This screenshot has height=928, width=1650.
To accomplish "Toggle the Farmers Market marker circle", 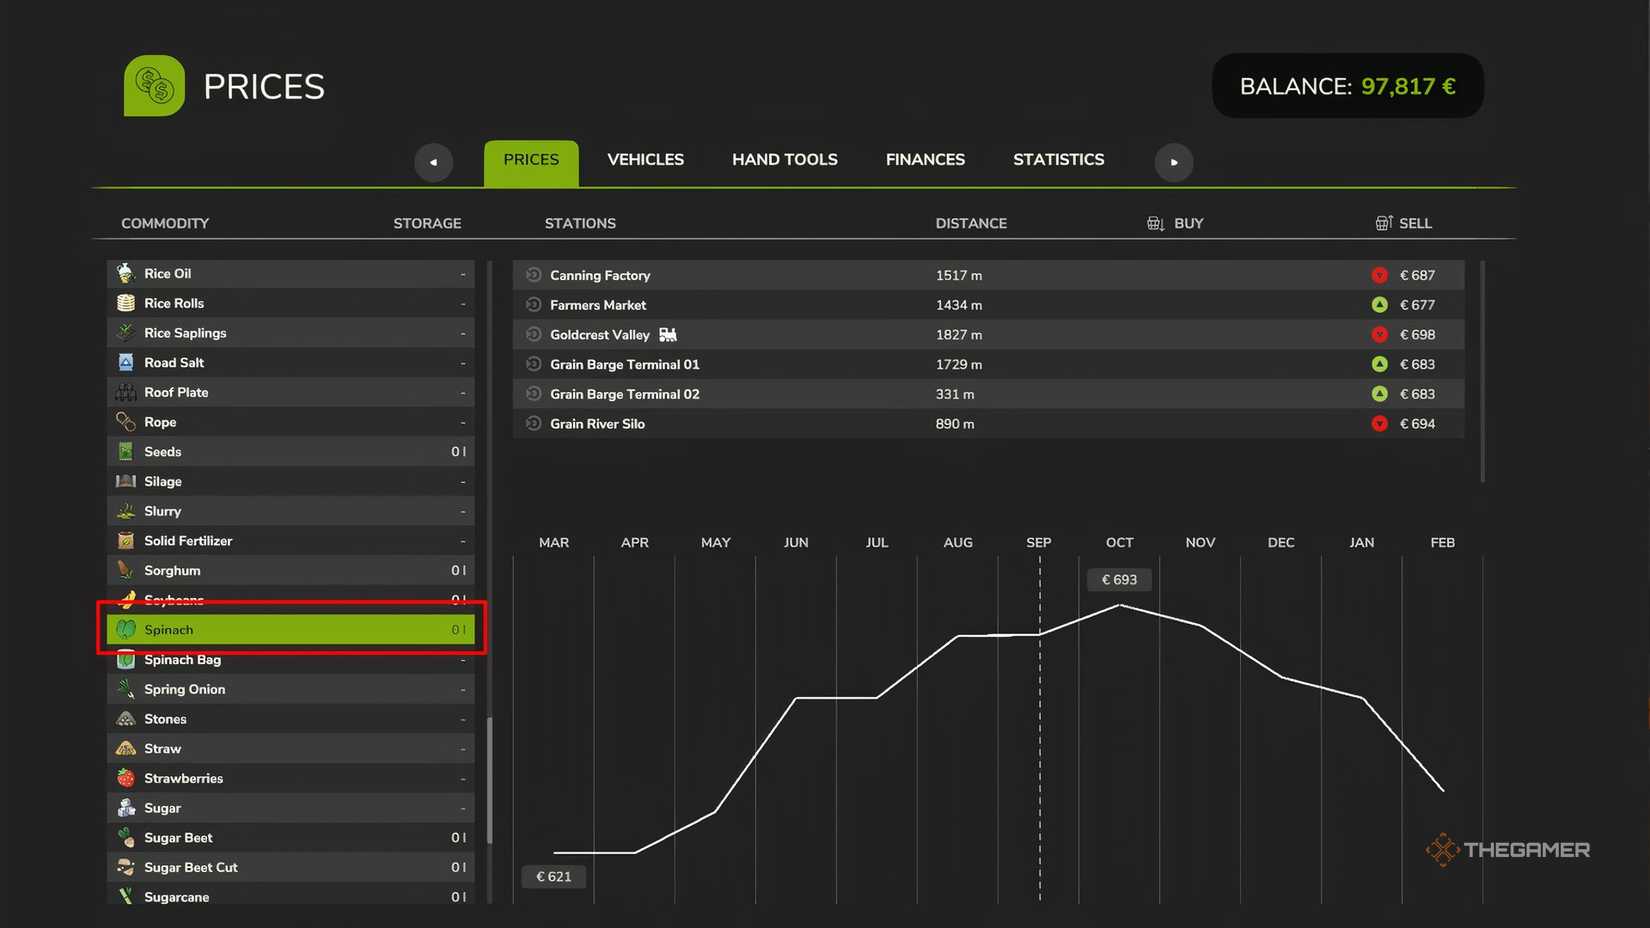I will (x=533, y=304).
